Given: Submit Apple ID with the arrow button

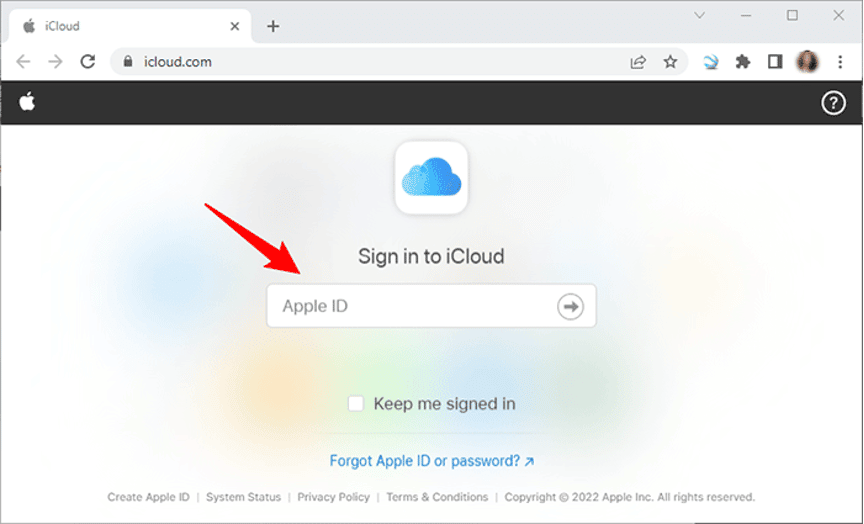Looking at the screenshot, I should point(570,306).
